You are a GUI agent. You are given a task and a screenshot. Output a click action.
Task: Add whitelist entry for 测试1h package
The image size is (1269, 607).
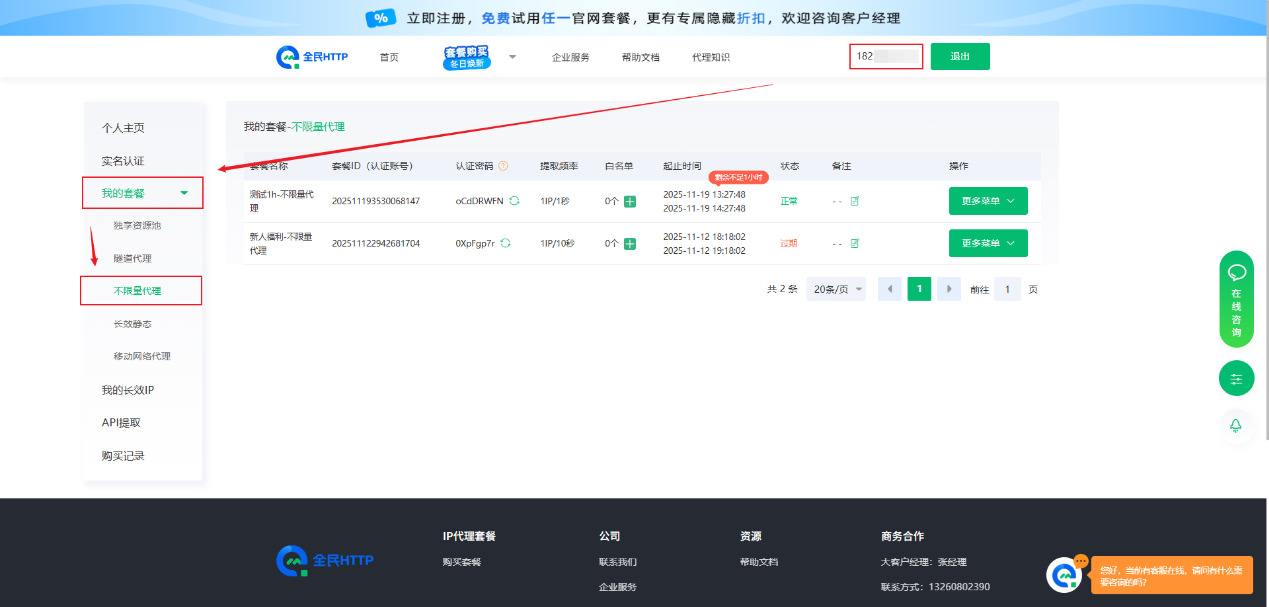(x=630, y=201)
